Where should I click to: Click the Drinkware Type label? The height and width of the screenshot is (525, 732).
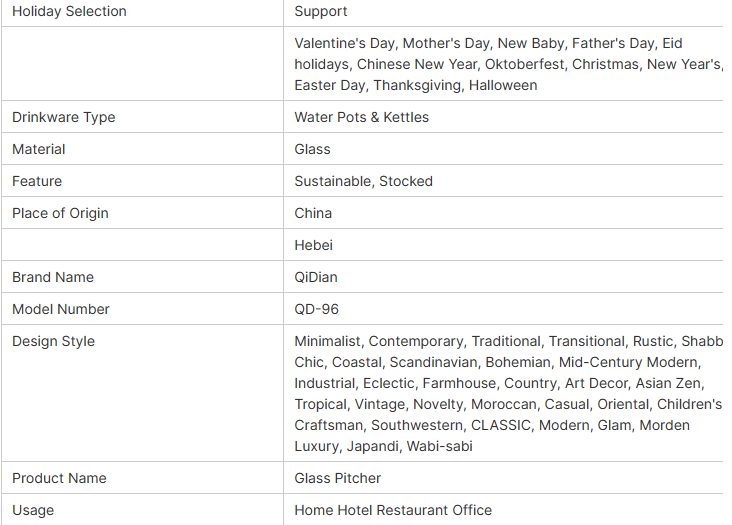tap(63, 117)
